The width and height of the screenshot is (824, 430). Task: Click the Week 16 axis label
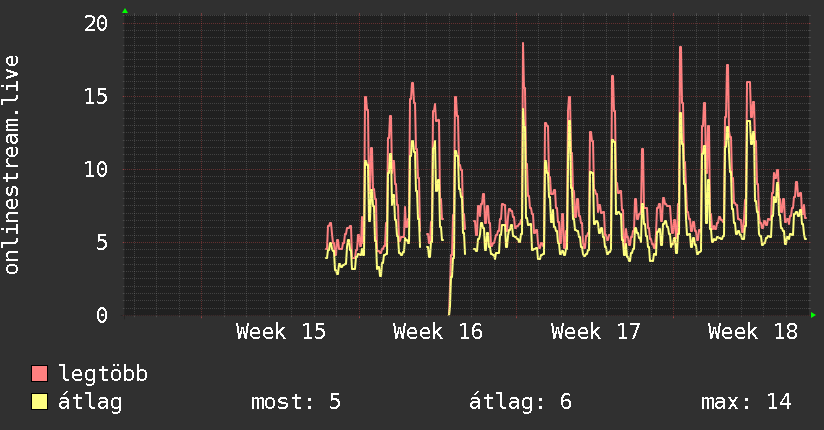coord(438,332)
